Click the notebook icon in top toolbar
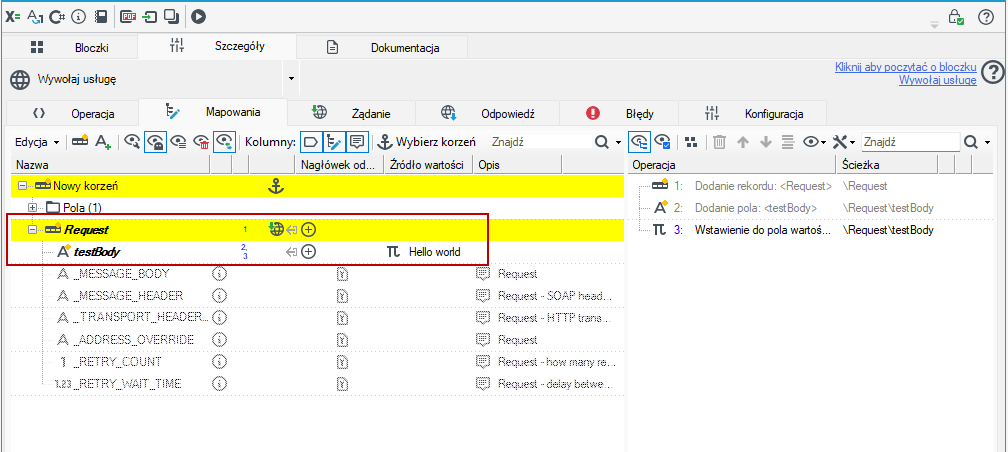1008x452 pixels. (x=100, y=17)
